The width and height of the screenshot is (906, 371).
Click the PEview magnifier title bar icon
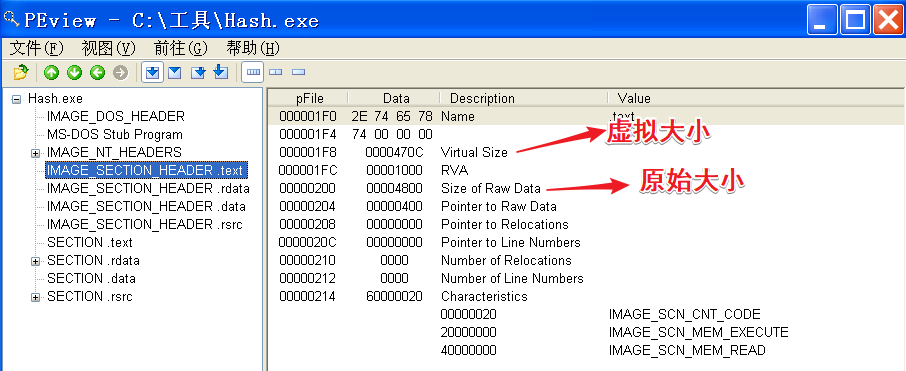pos(11,20)
